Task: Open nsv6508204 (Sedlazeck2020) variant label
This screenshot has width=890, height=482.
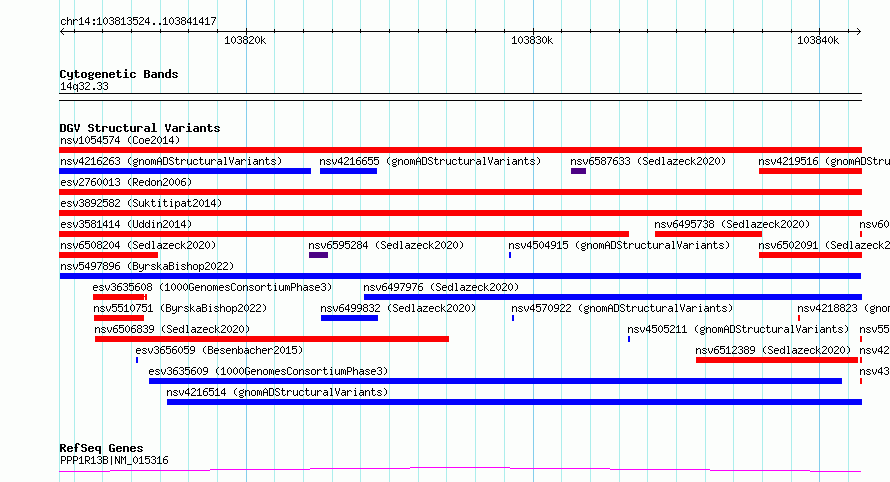Action: click(x=138, y=245)
